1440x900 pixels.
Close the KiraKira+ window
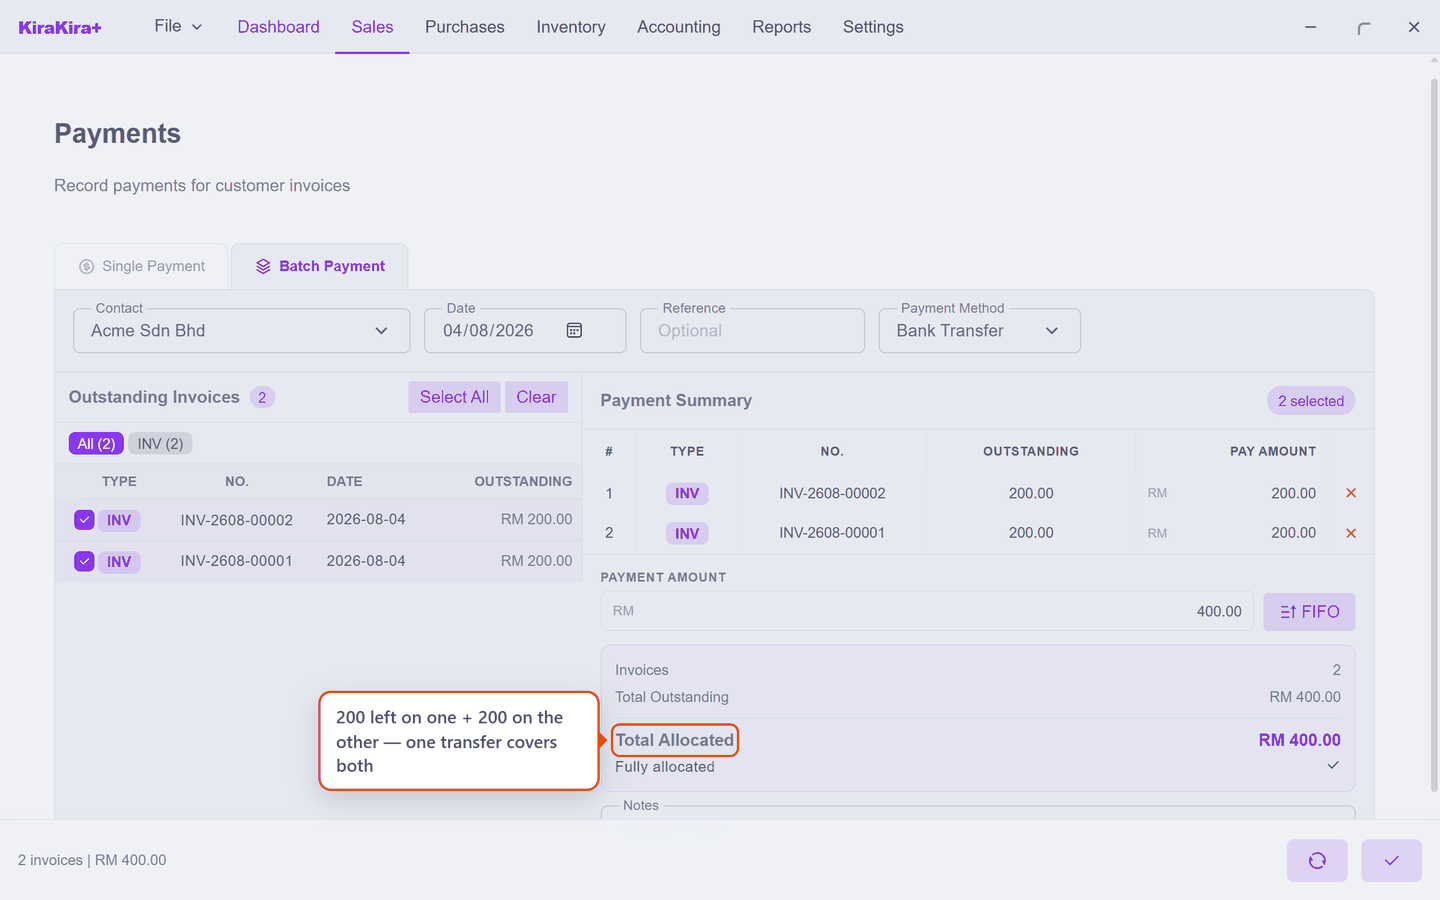[1414, 27]
